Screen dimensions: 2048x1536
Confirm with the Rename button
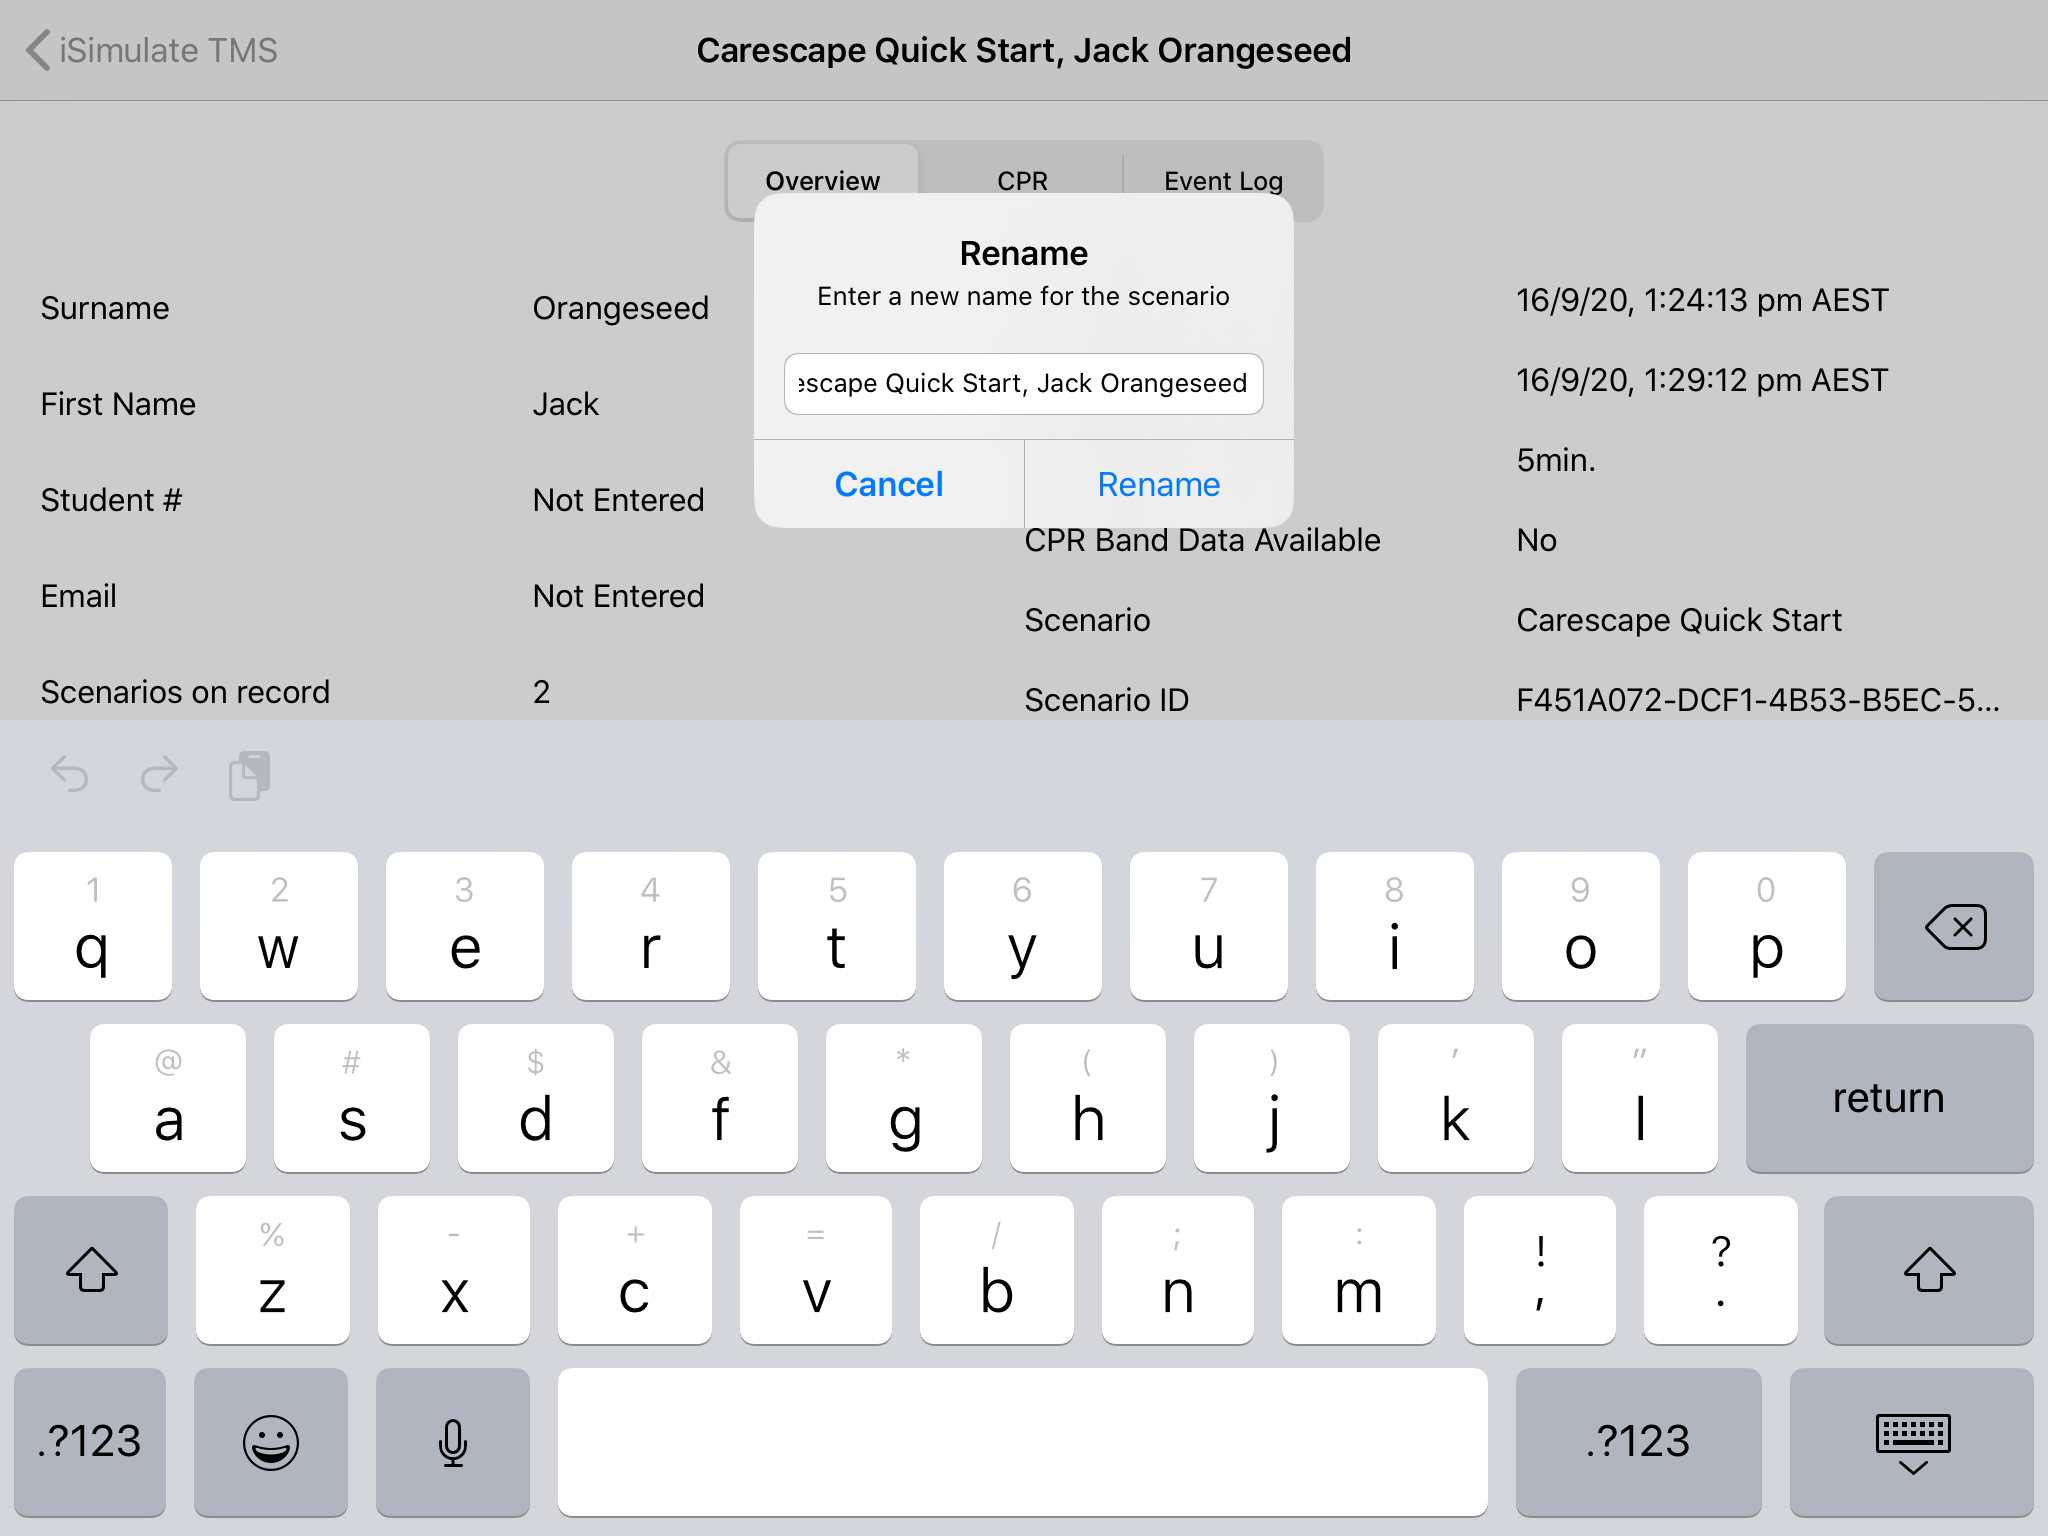[x=1158, y=484]
